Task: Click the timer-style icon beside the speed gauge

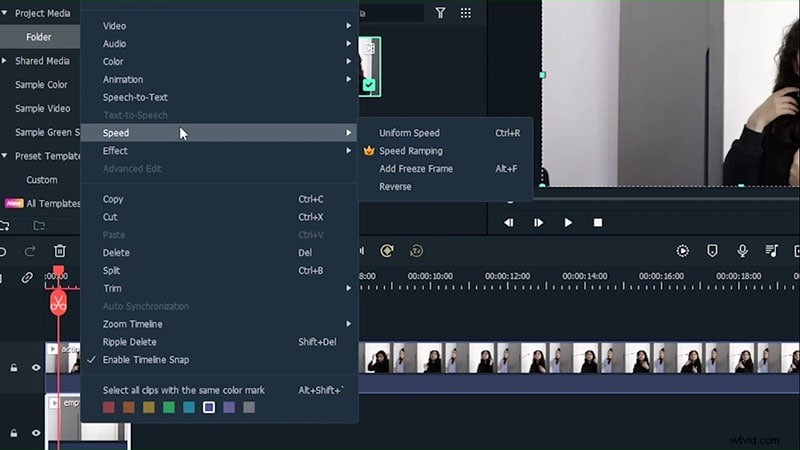Action: point(416,251)
